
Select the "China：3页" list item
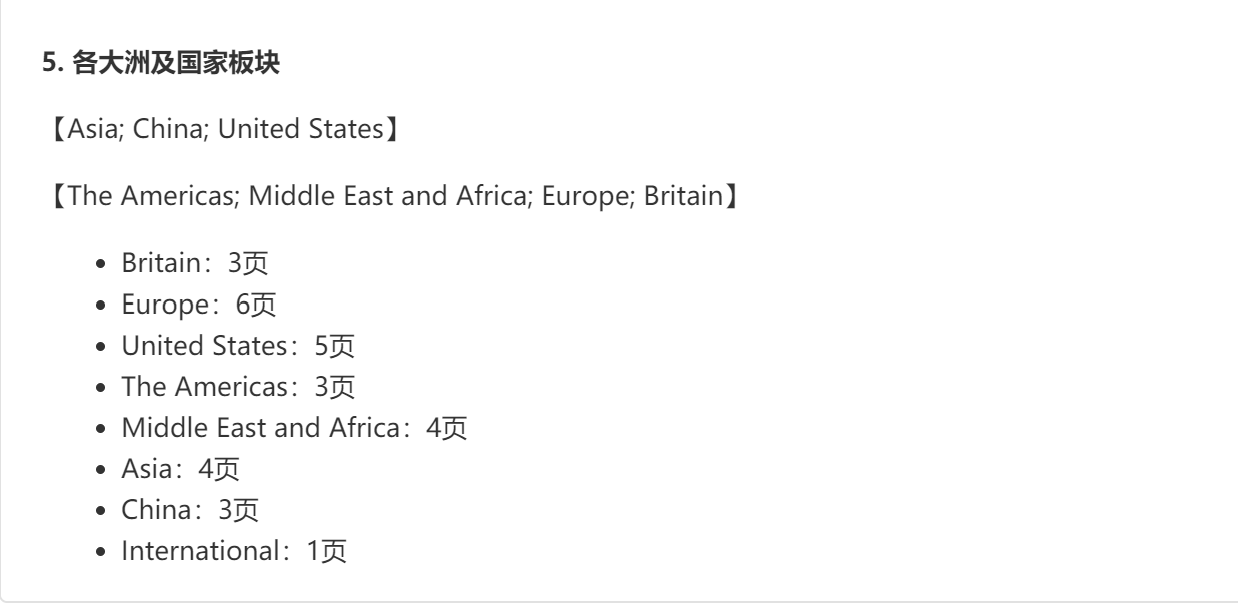pos(189,509)
